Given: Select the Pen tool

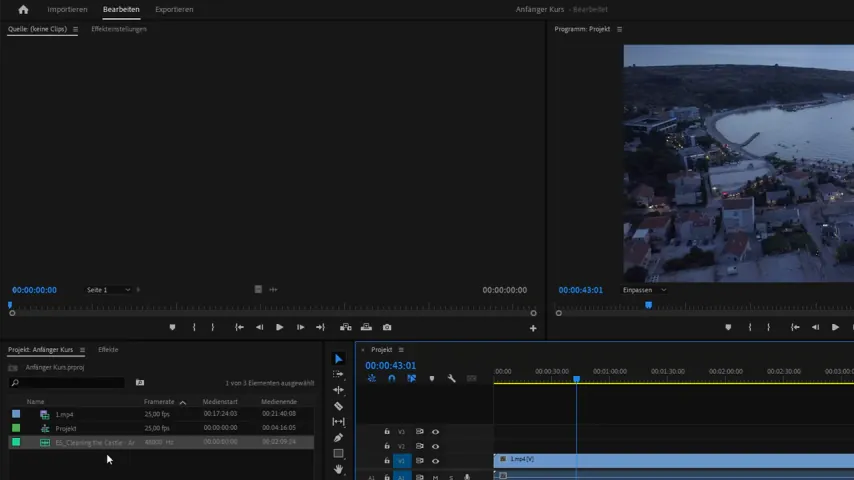Looking at the screenshot, I should click(x=338, y=438).
